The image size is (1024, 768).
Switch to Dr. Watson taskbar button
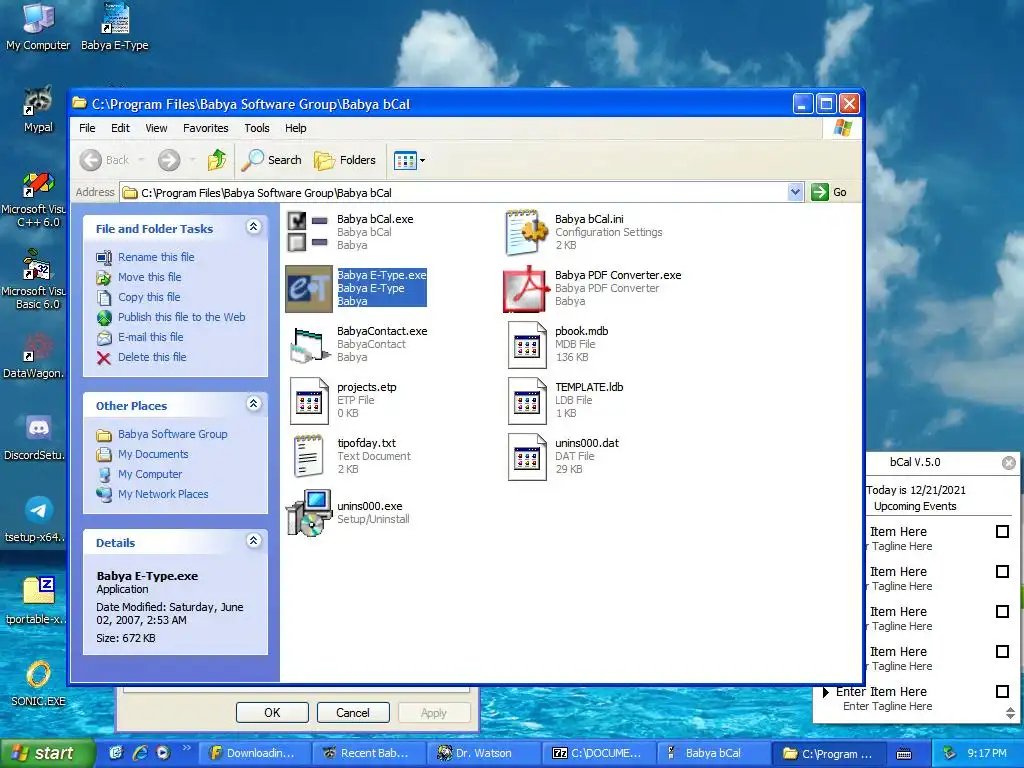tap(483, 753)
